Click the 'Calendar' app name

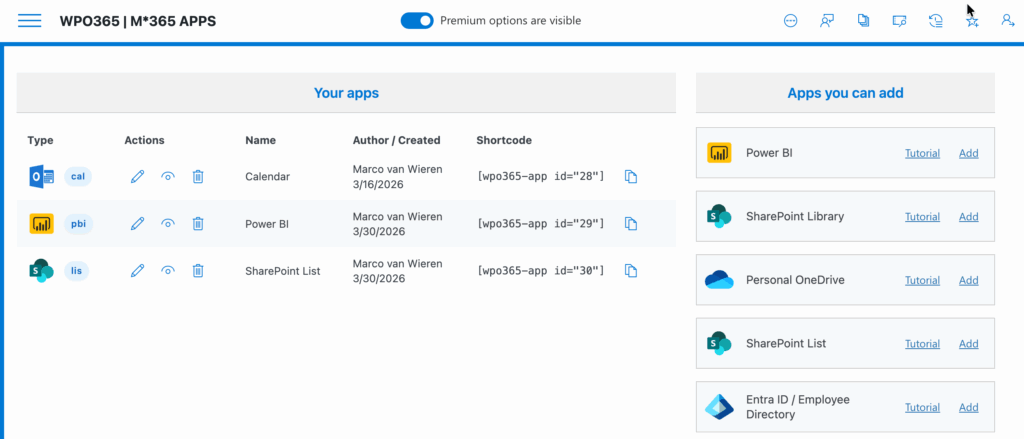(x=267, y=176)
